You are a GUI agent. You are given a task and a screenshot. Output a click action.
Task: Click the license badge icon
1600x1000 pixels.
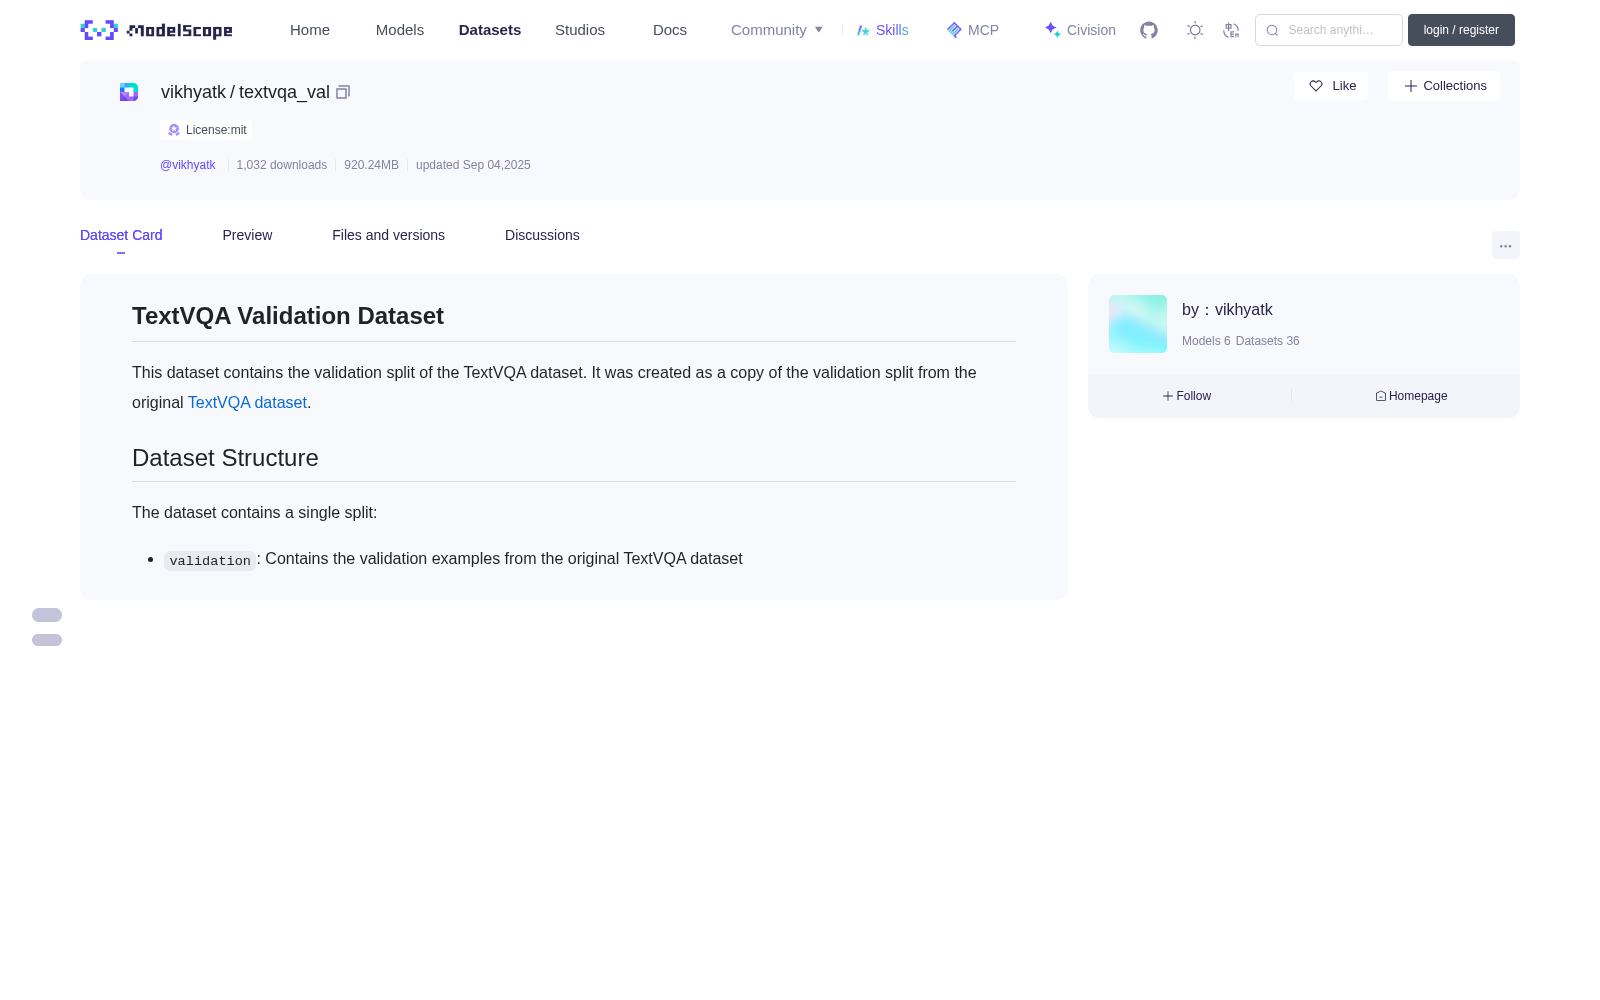[174, 130]
